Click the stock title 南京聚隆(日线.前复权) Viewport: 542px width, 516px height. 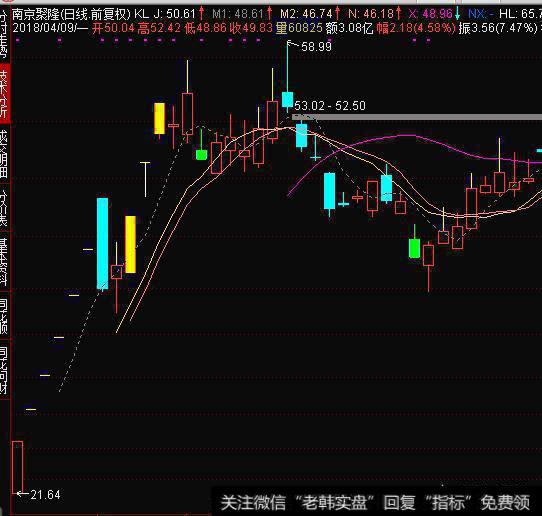point(72,14)
